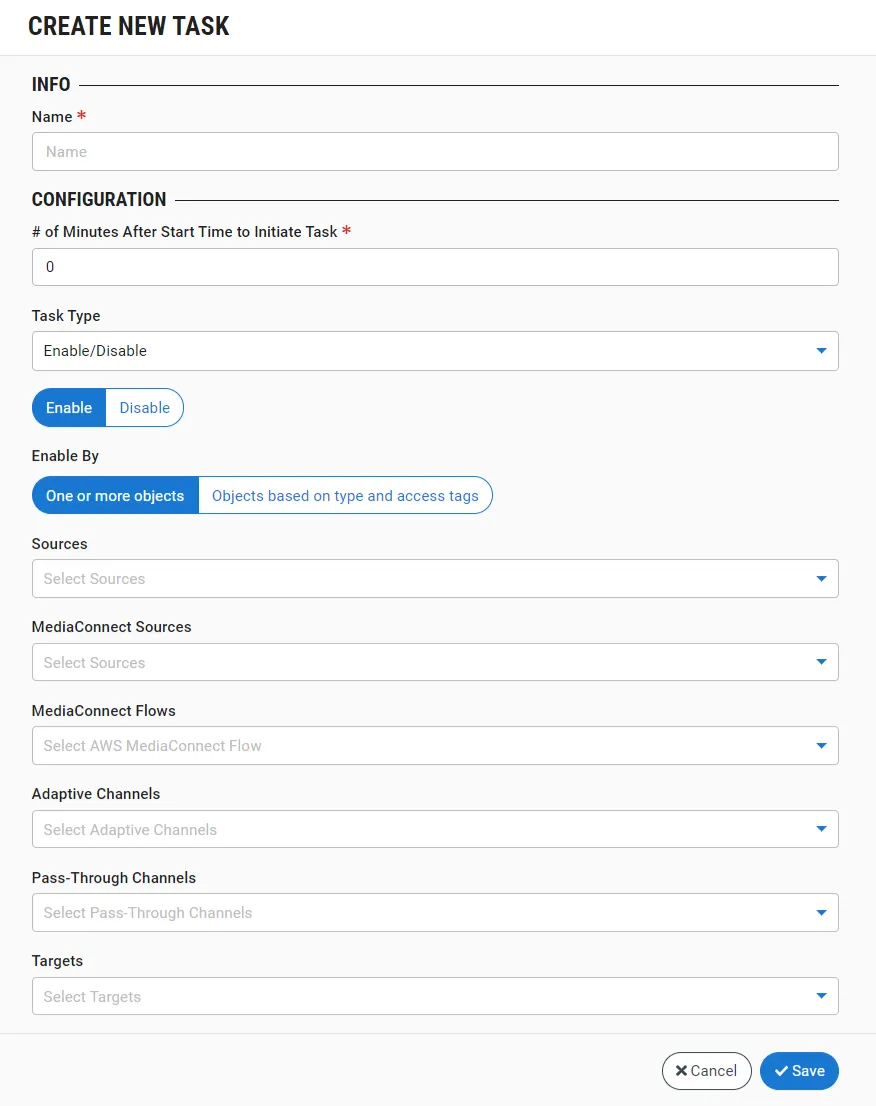Click the Cancel button
This screenshot has height=1106, width=876.
point(707,1071)
